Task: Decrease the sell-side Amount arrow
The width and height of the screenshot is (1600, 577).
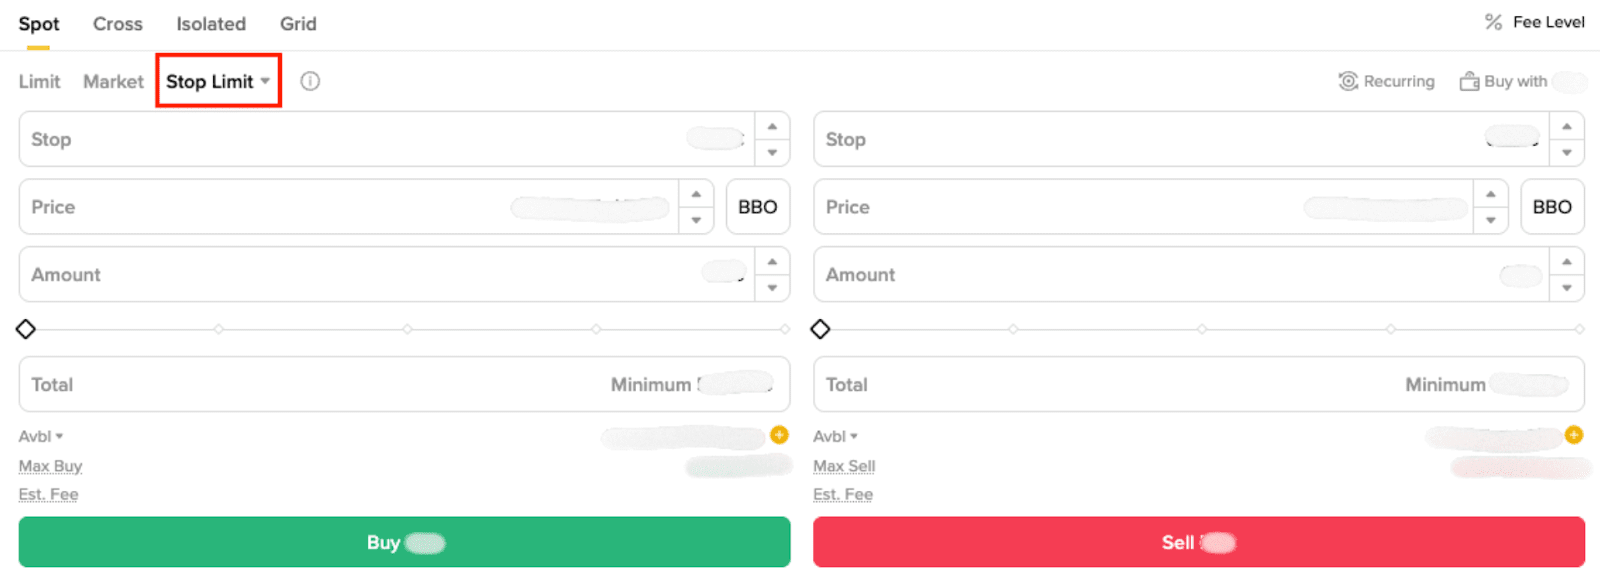Action: pyautogui.click(x=1566, y=288)
